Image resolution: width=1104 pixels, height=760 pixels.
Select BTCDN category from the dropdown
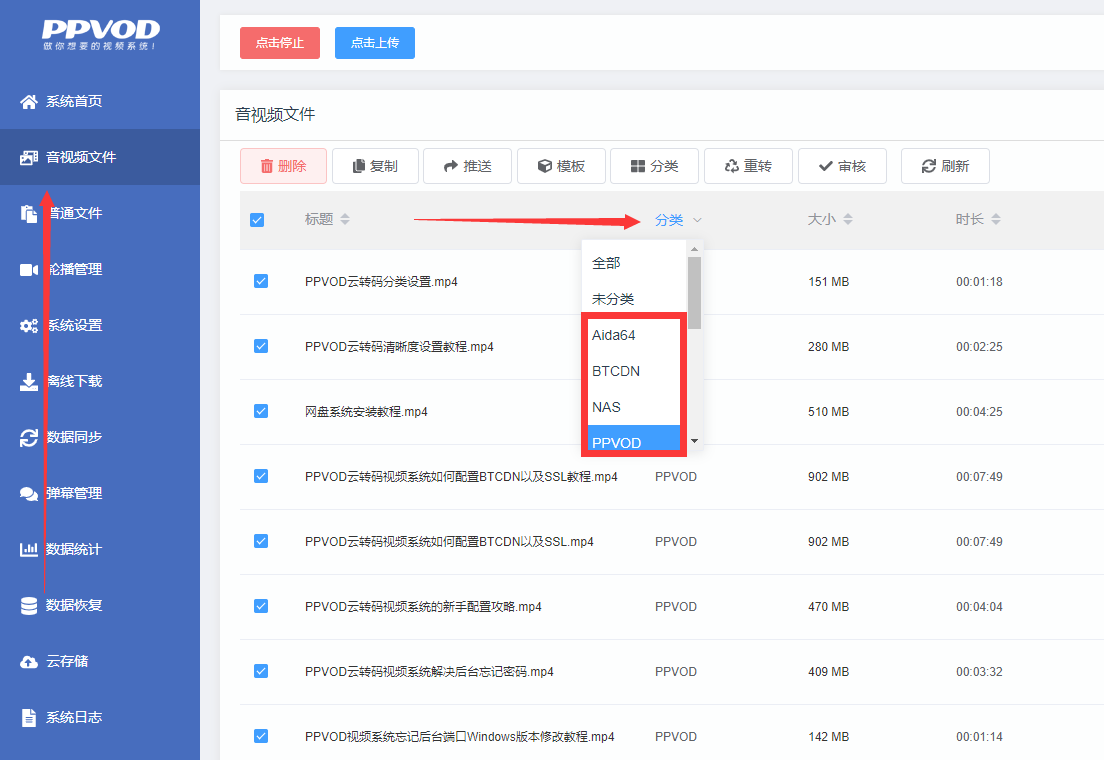click(634, 371)
